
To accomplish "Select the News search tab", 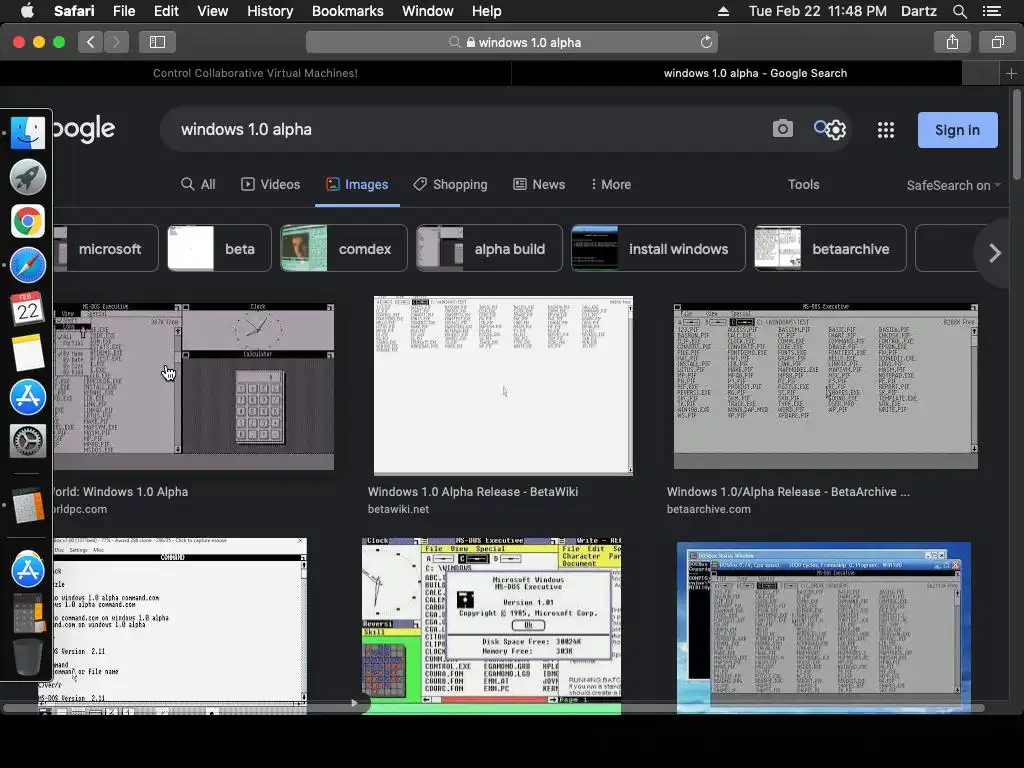I will 539,184.
